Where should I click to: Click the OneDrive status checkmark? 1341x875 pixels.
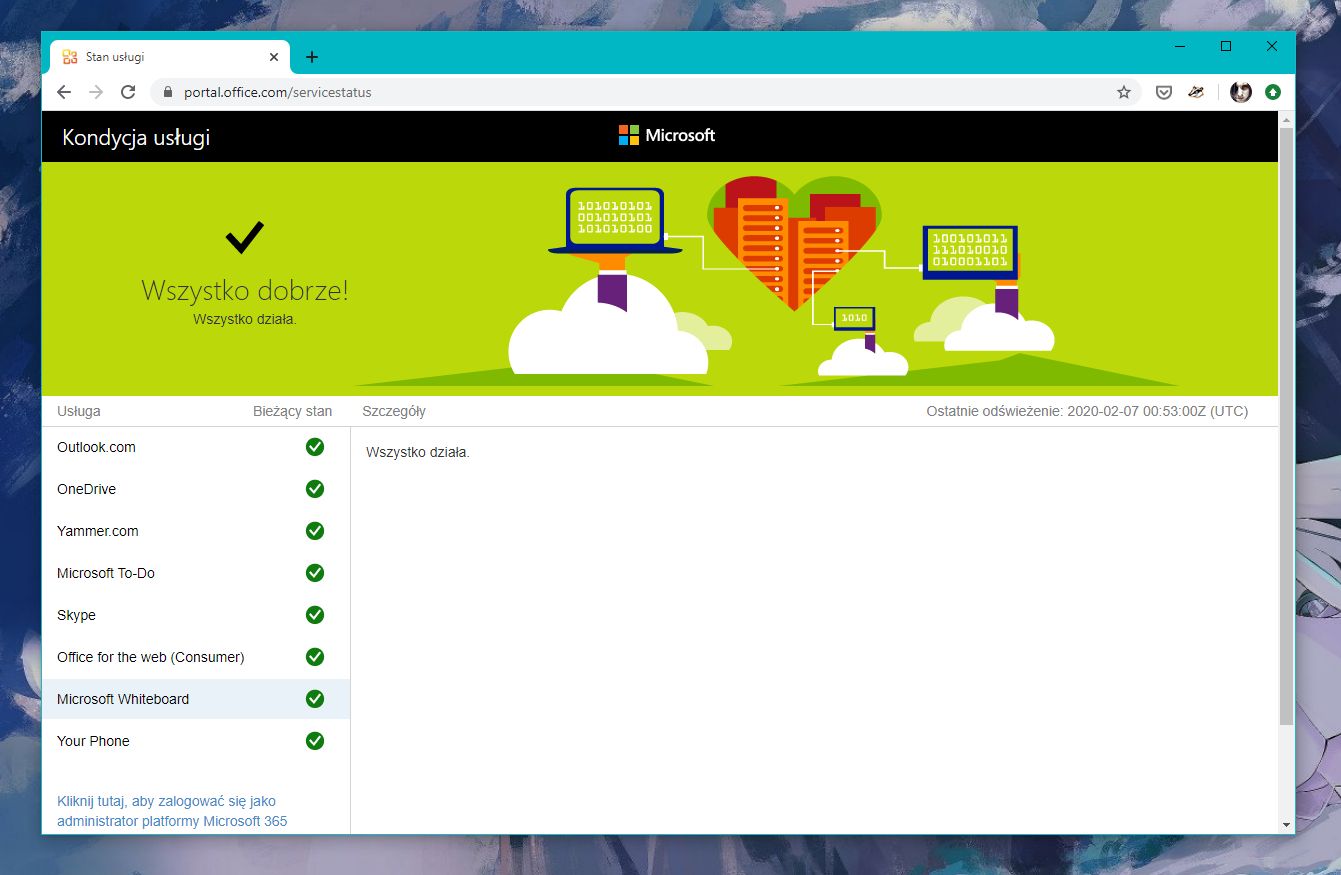[x=315, y=489]
